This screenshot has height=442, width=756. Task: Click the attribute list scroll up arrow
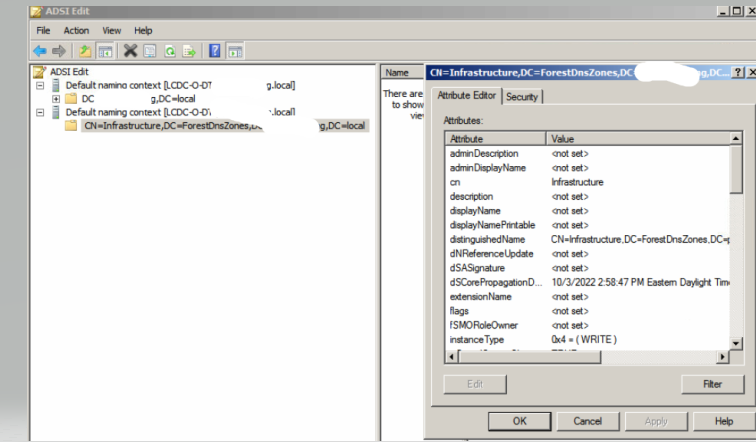click(x=736, y=139)
